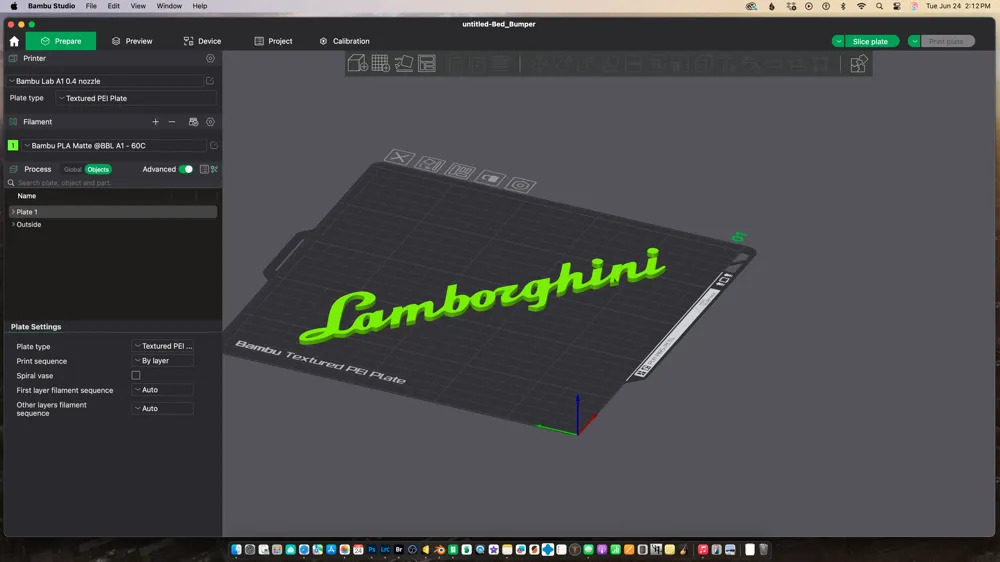The image size is (1000, 562).
Task: Open the printer preset dropdown
Action: click(105, 81)
